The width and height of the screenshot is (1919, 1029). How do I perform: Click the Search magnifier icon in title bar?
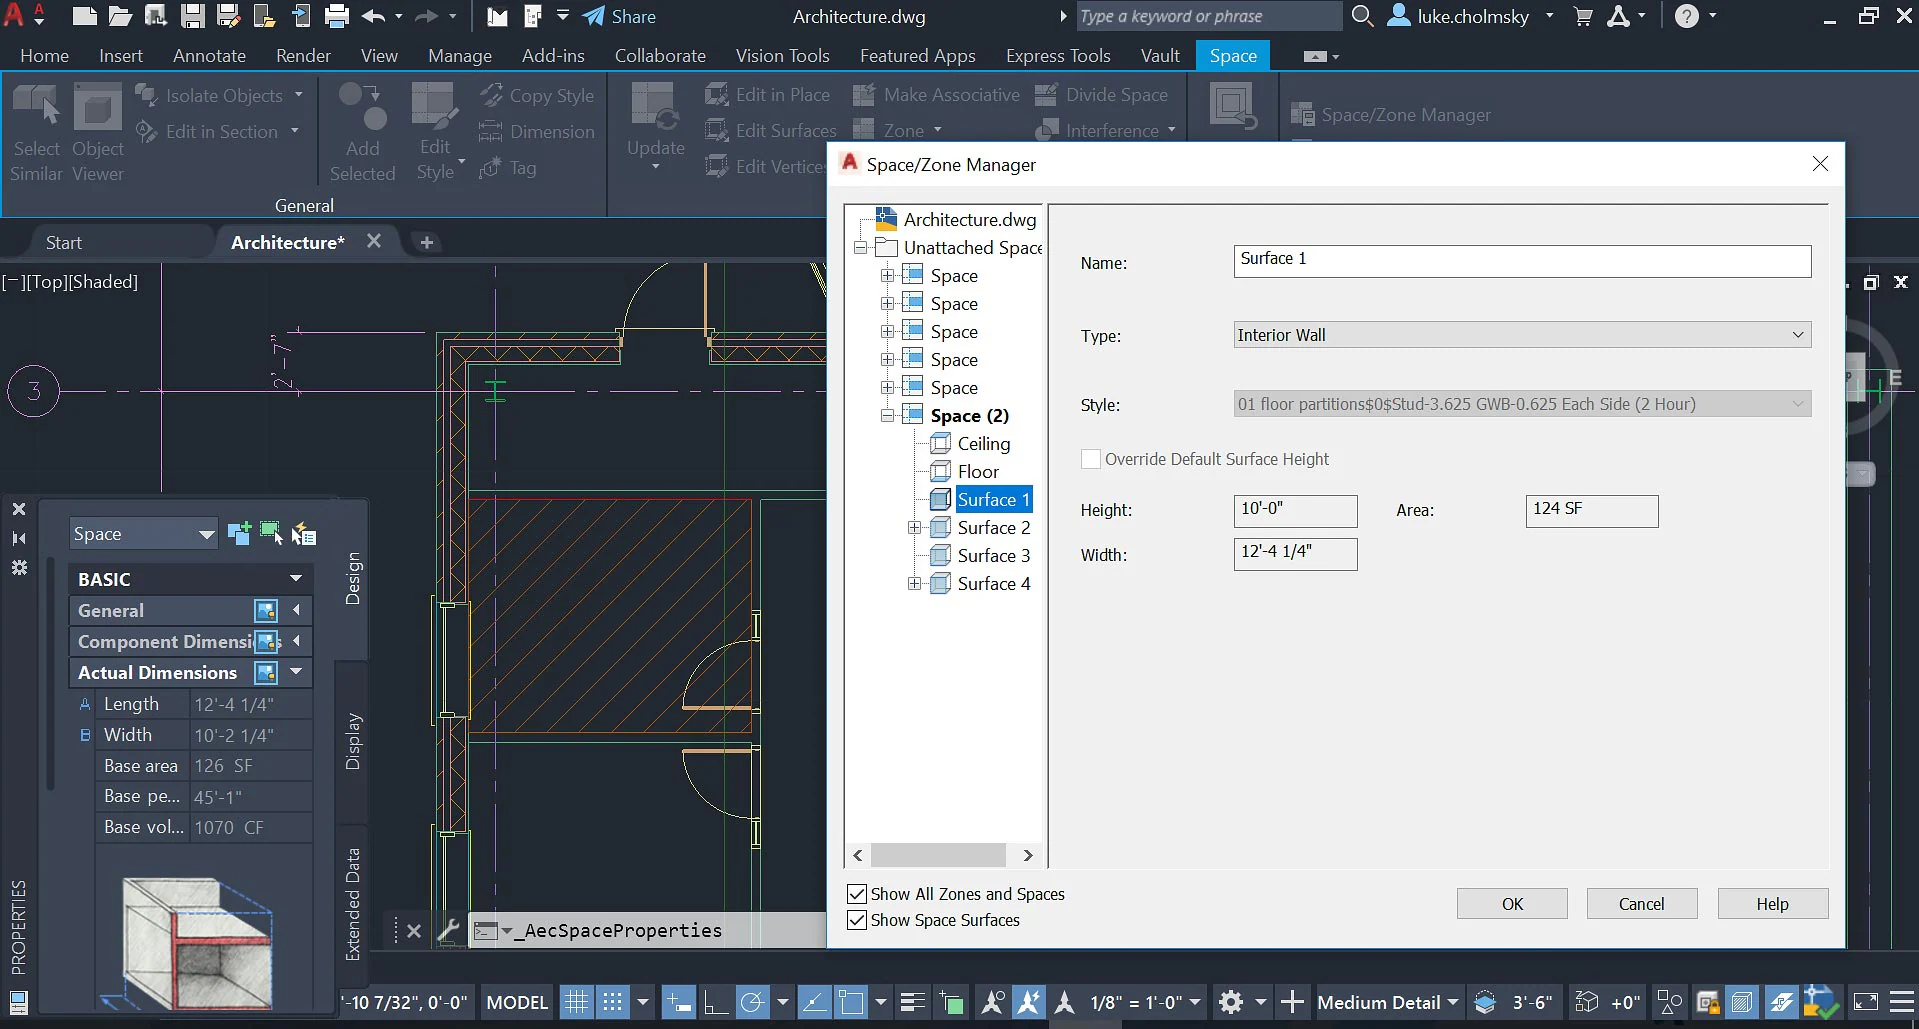tap(1362, 16)
